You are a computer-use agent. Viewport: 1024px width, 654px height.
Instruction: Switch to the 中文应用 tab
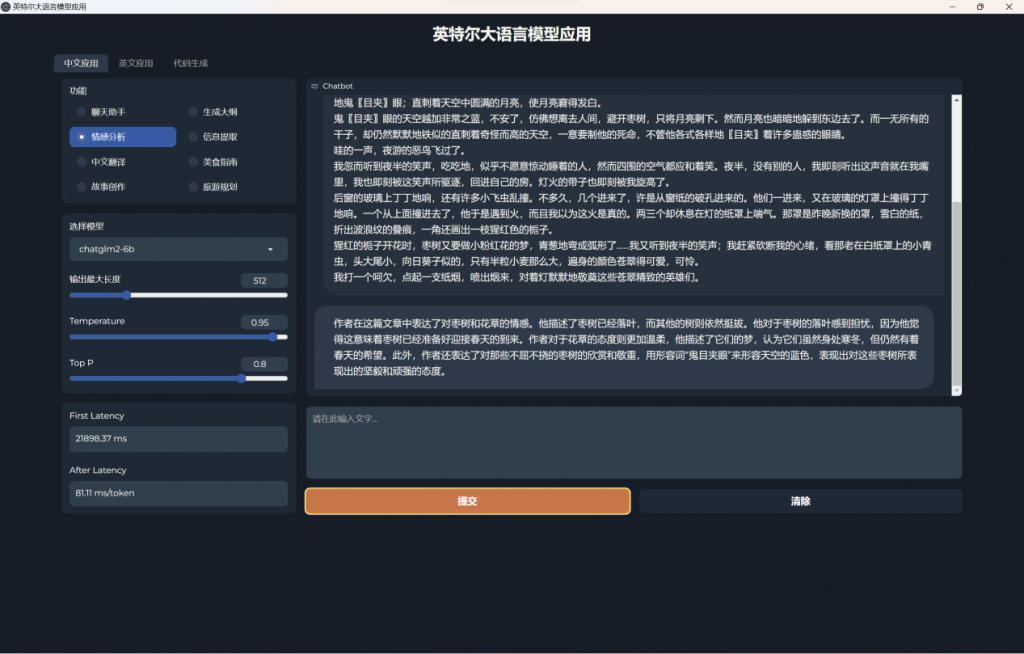click(x=81, y=62)
